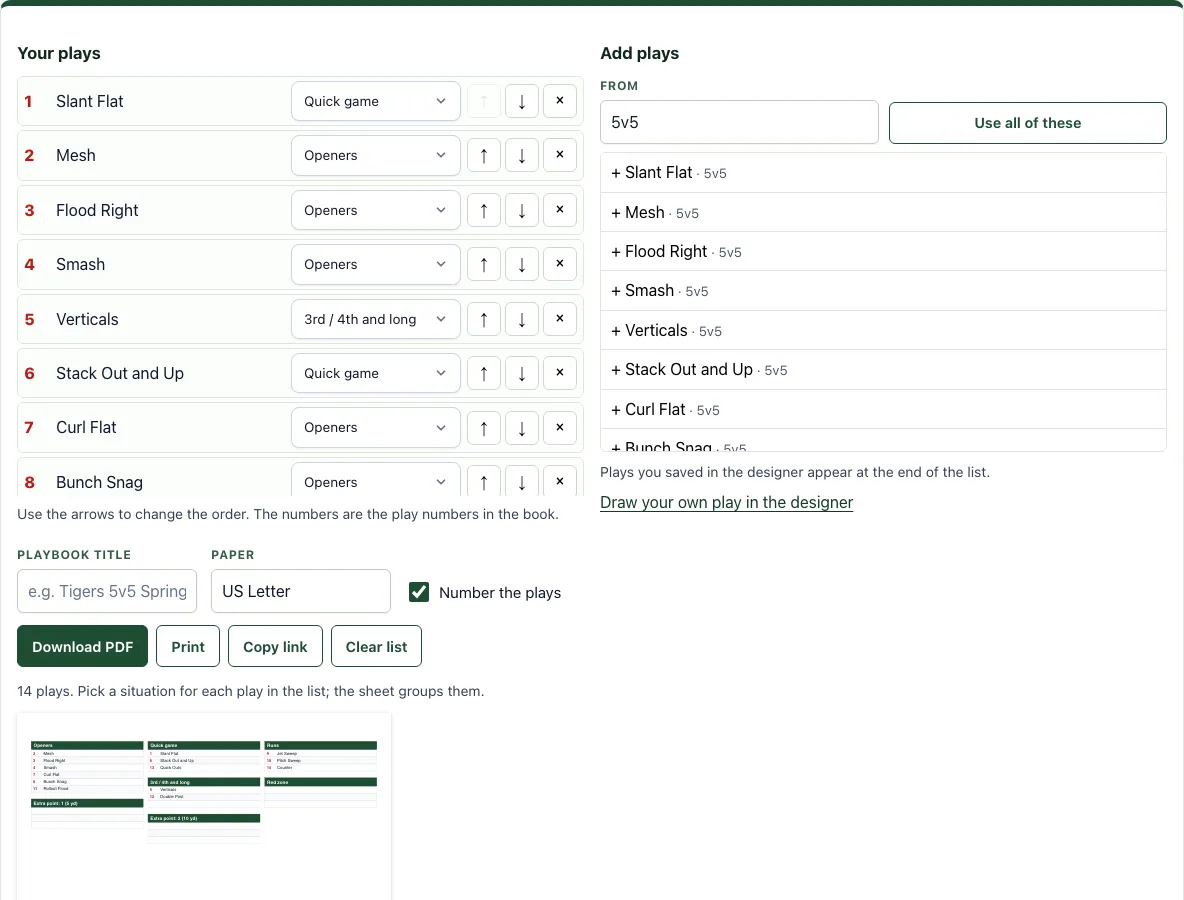
Task: Move Smash down in the order
Action: (522, 264)
